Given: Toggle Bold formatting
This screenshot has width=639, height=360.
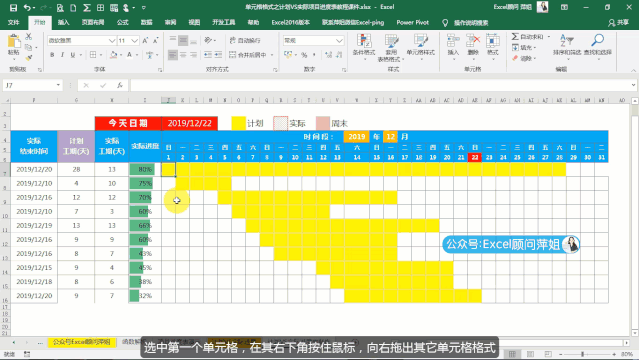Looking at the screenshot, I should coord(52,55).
